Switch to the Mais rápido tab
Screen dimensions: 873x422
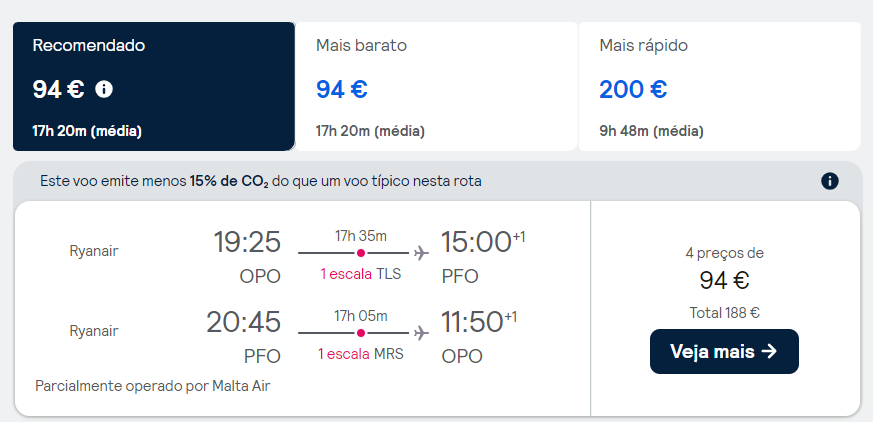coord(720,86)
